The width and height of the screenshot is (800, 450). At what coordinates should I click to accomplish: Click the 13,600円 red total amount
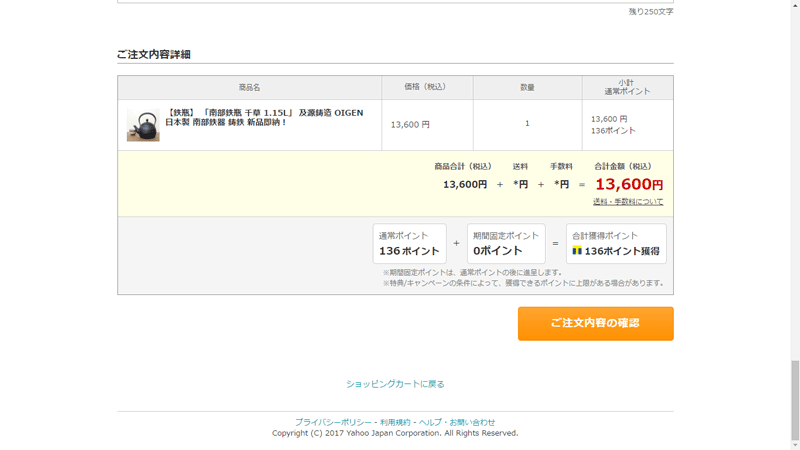tap(629, 184)
